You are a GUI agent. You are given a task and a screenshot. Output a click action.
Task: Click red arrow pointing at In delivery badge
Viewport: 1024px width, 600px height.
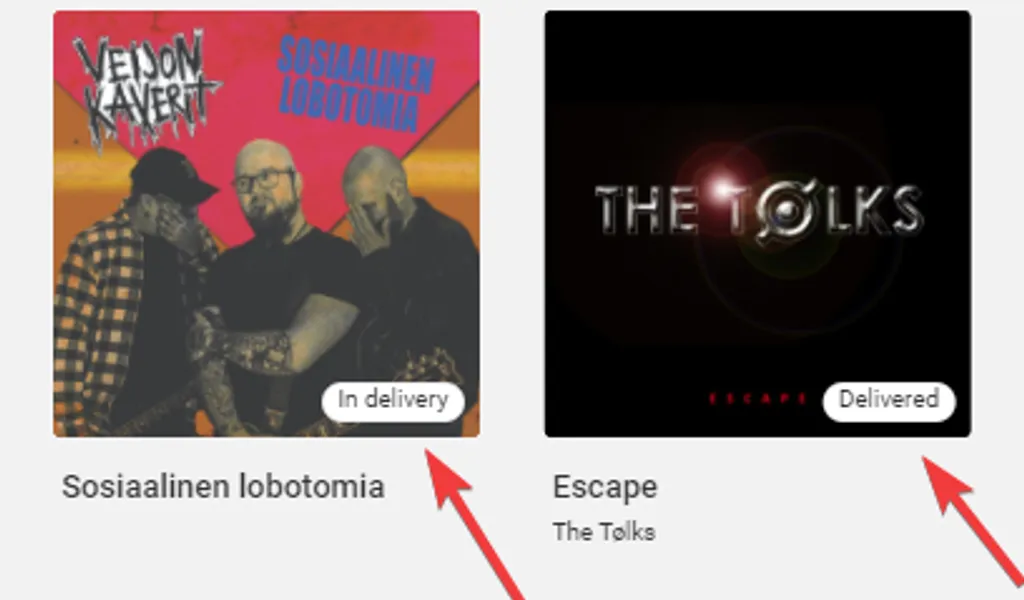click(x=473, y=522)
